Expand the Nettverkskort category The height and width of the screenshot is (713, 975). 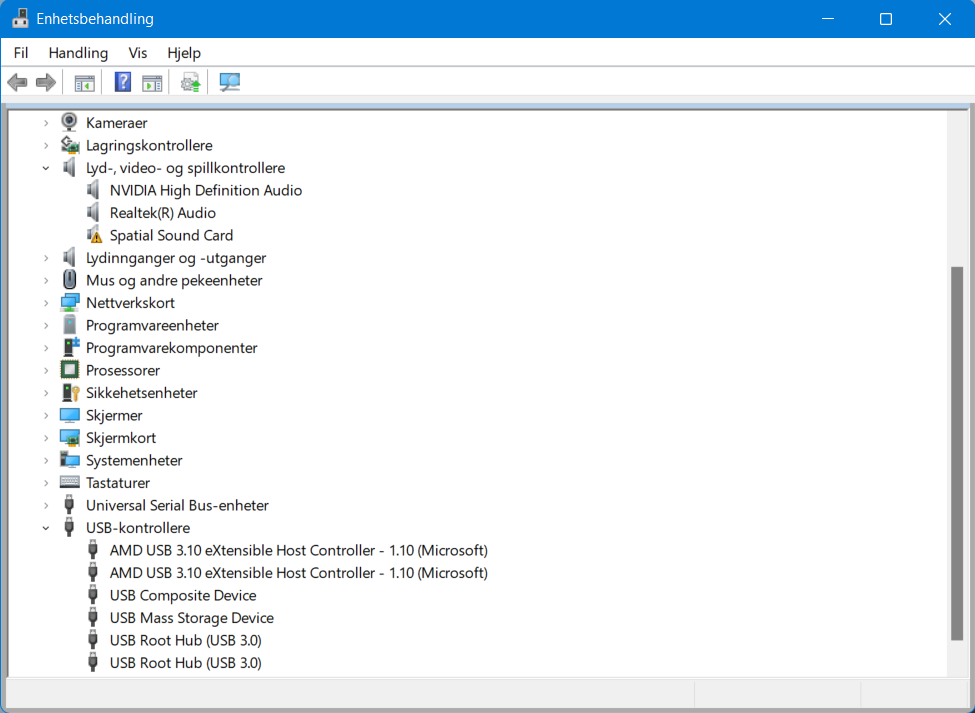pos(45,302)
